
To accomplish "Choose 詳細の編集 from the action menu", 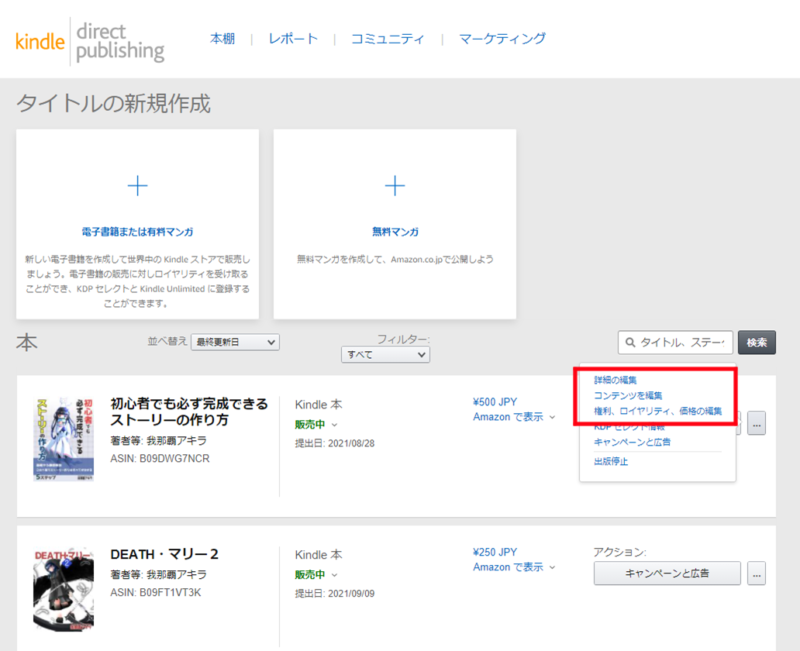I will (615, 380).
